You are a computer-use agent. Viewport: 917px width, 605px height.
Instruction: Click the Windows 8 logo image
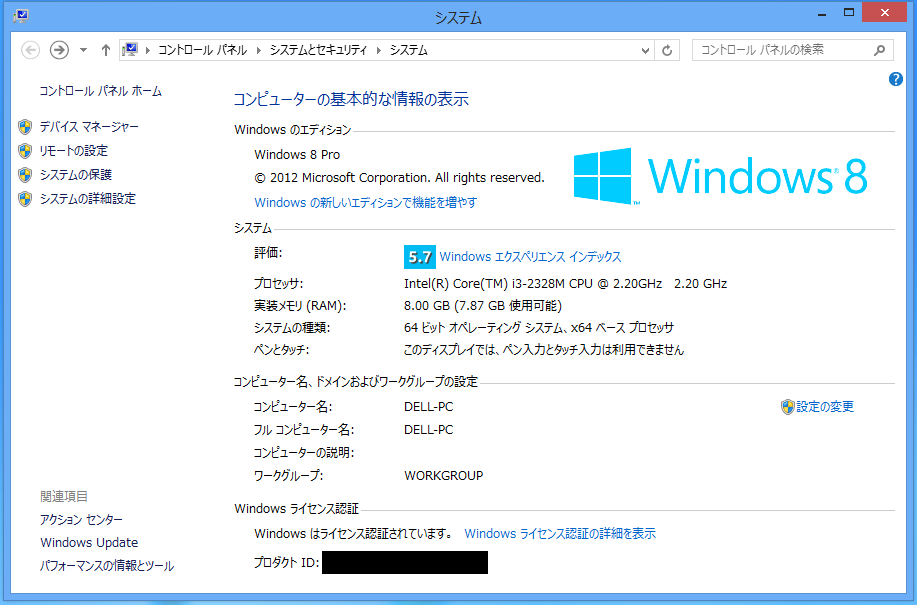pyautogui.click(x=720, y=176)
